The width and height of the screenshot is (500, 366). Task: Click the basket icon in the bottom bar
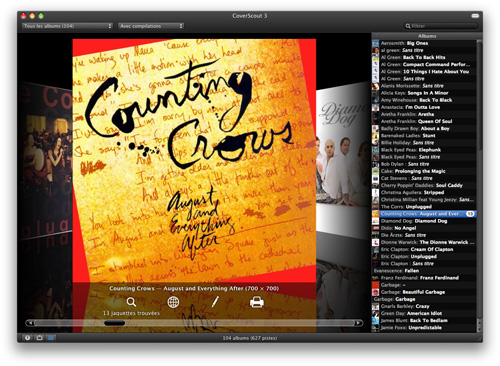(39, 338)
